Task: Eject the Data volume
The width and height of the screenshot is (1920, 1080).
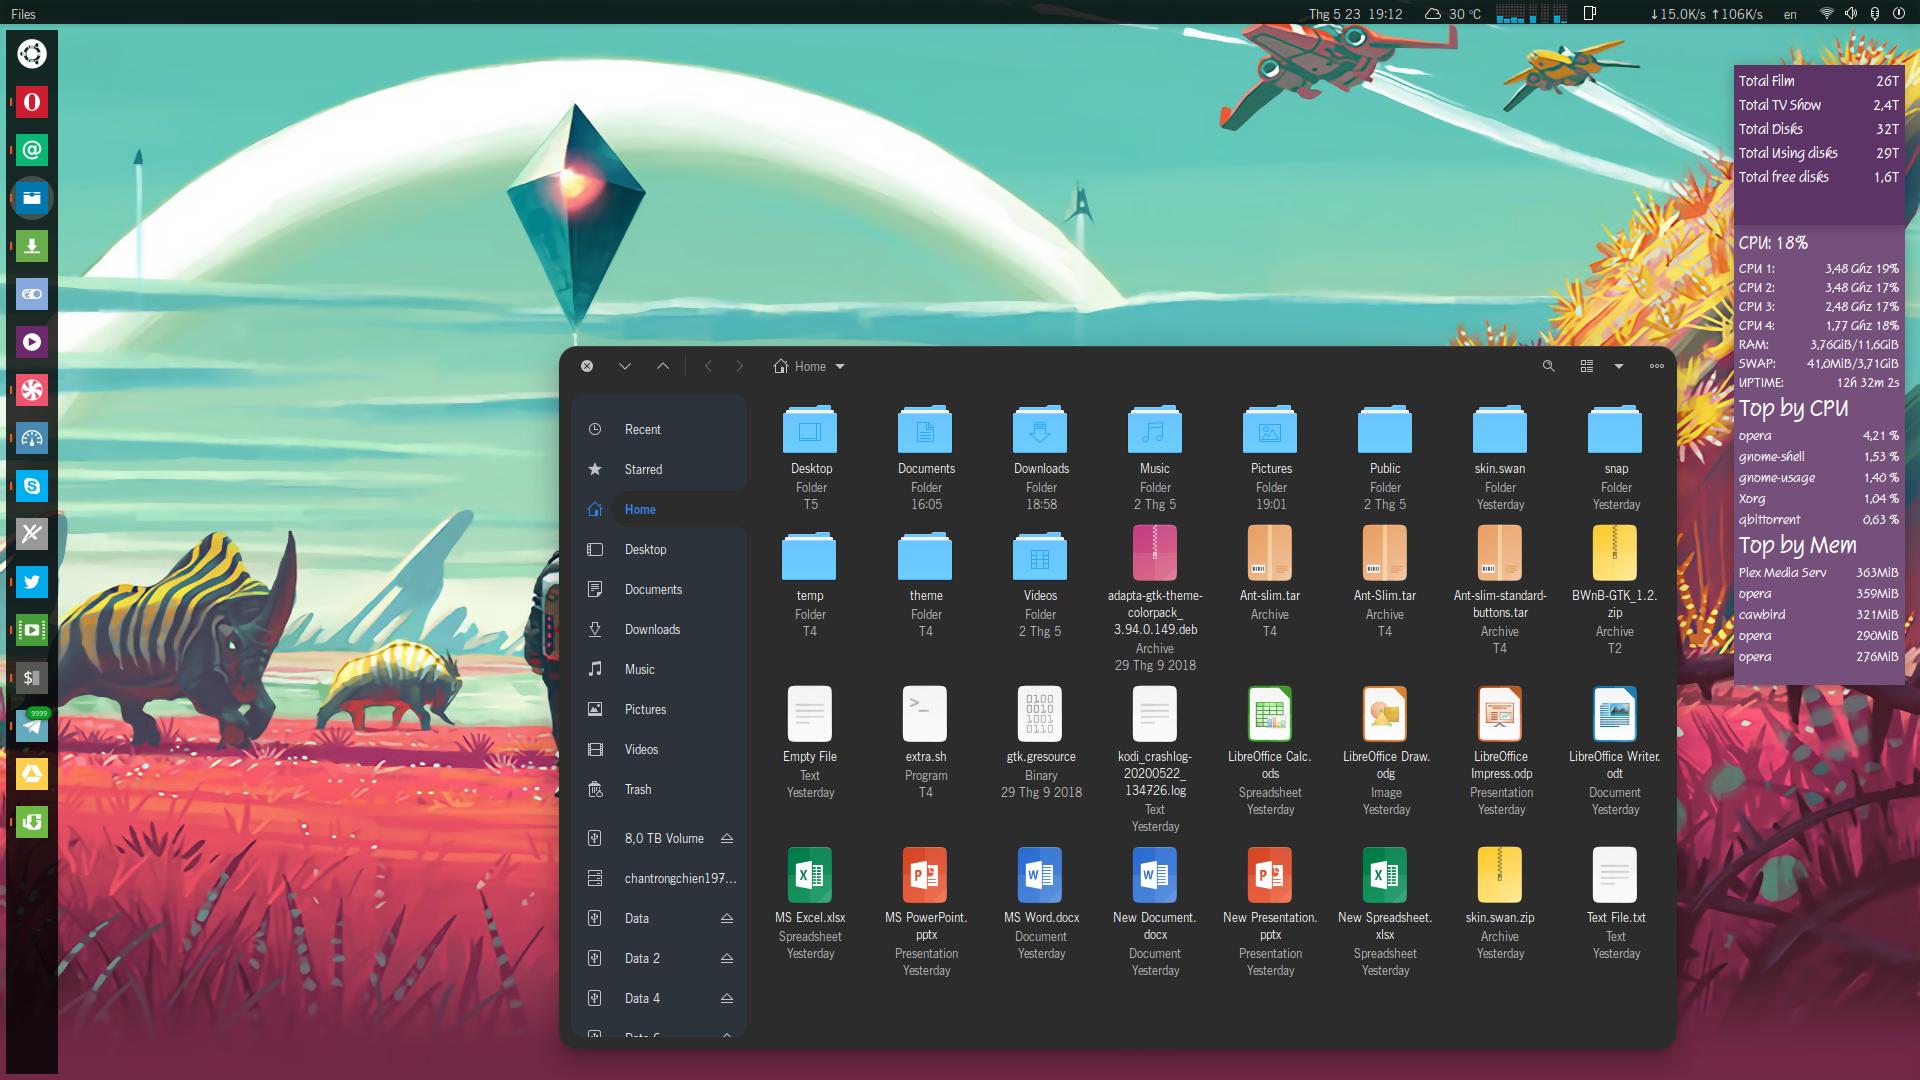Action: [727, 918]
